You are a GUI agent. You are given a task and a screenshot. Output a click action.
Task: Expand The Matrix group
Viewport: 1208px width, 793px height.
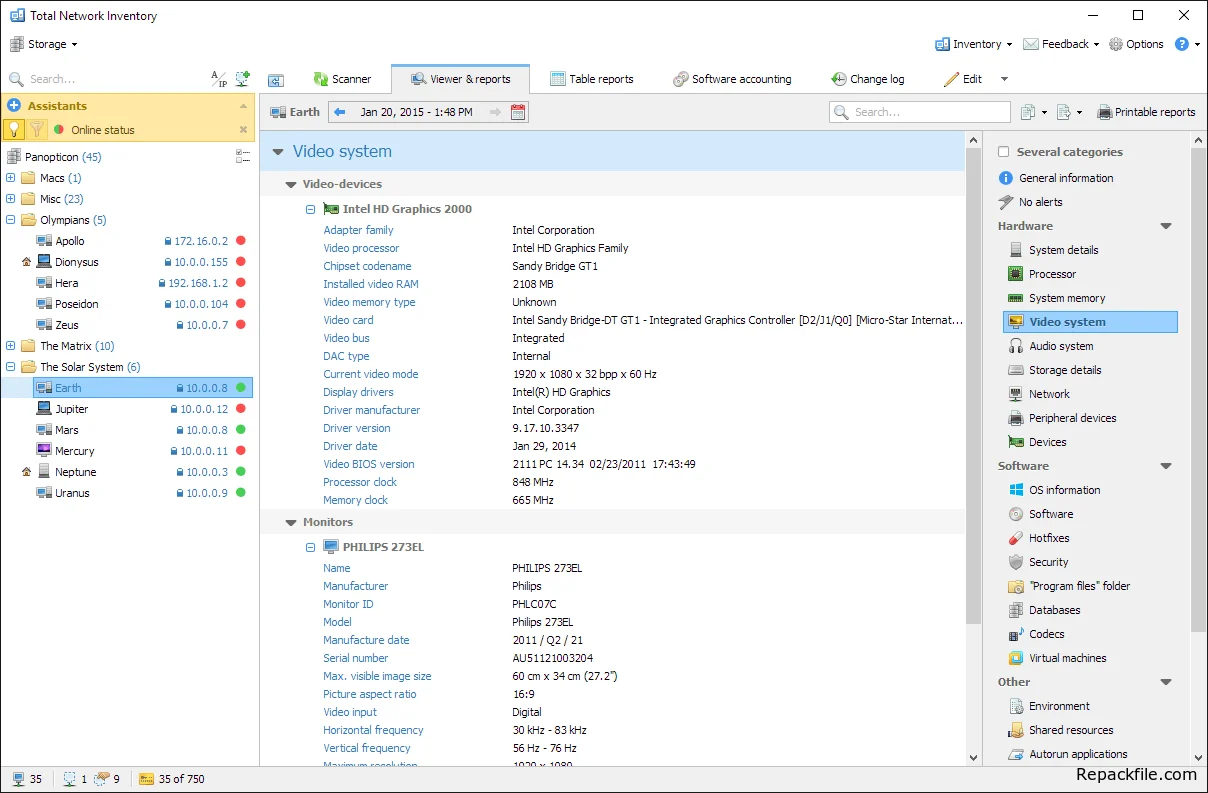click(11, 346)
